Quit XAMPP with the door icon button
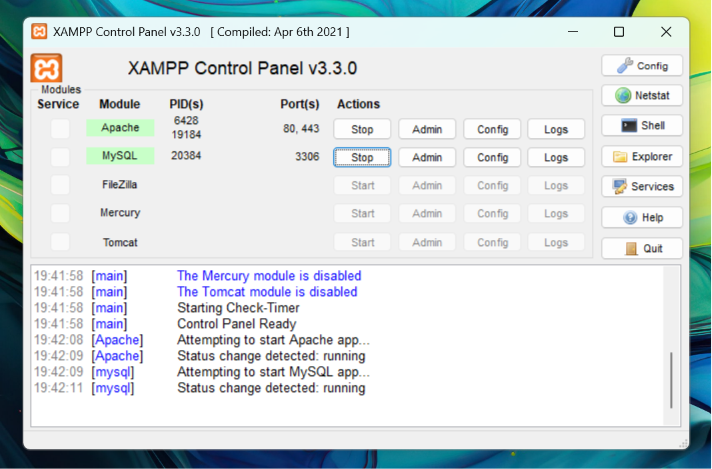The height and width of the screenshot is (469, 712). point(642,248)
